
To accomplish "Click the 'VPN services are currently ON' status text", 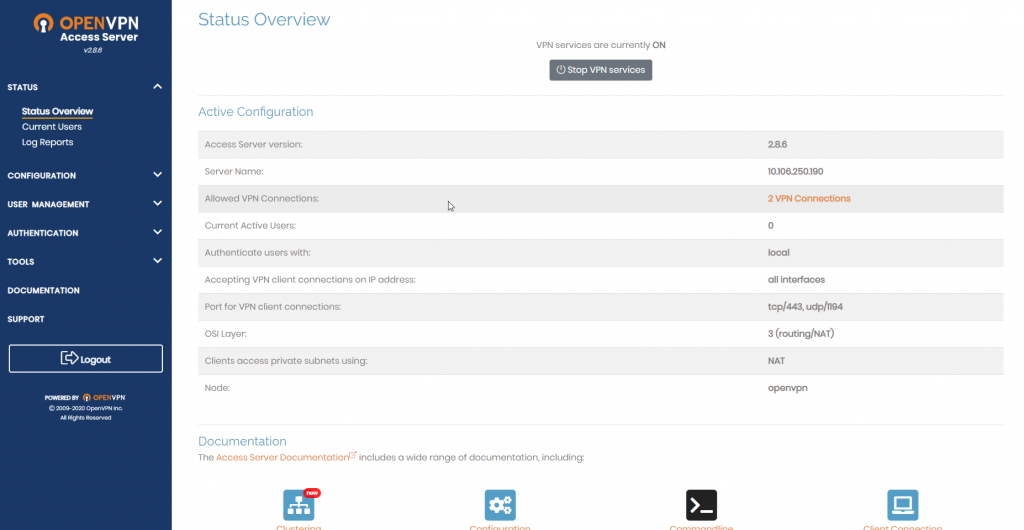I will point(601,45).
